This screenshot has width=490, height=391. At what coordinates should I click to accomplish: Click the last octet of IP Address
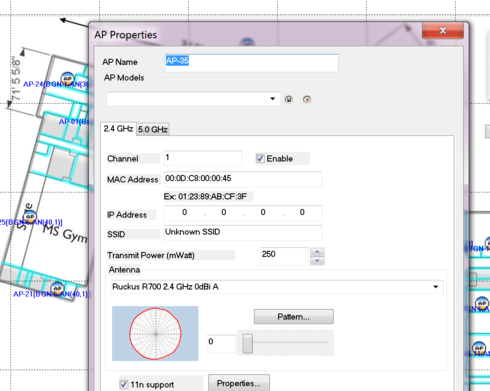[302, 213]
